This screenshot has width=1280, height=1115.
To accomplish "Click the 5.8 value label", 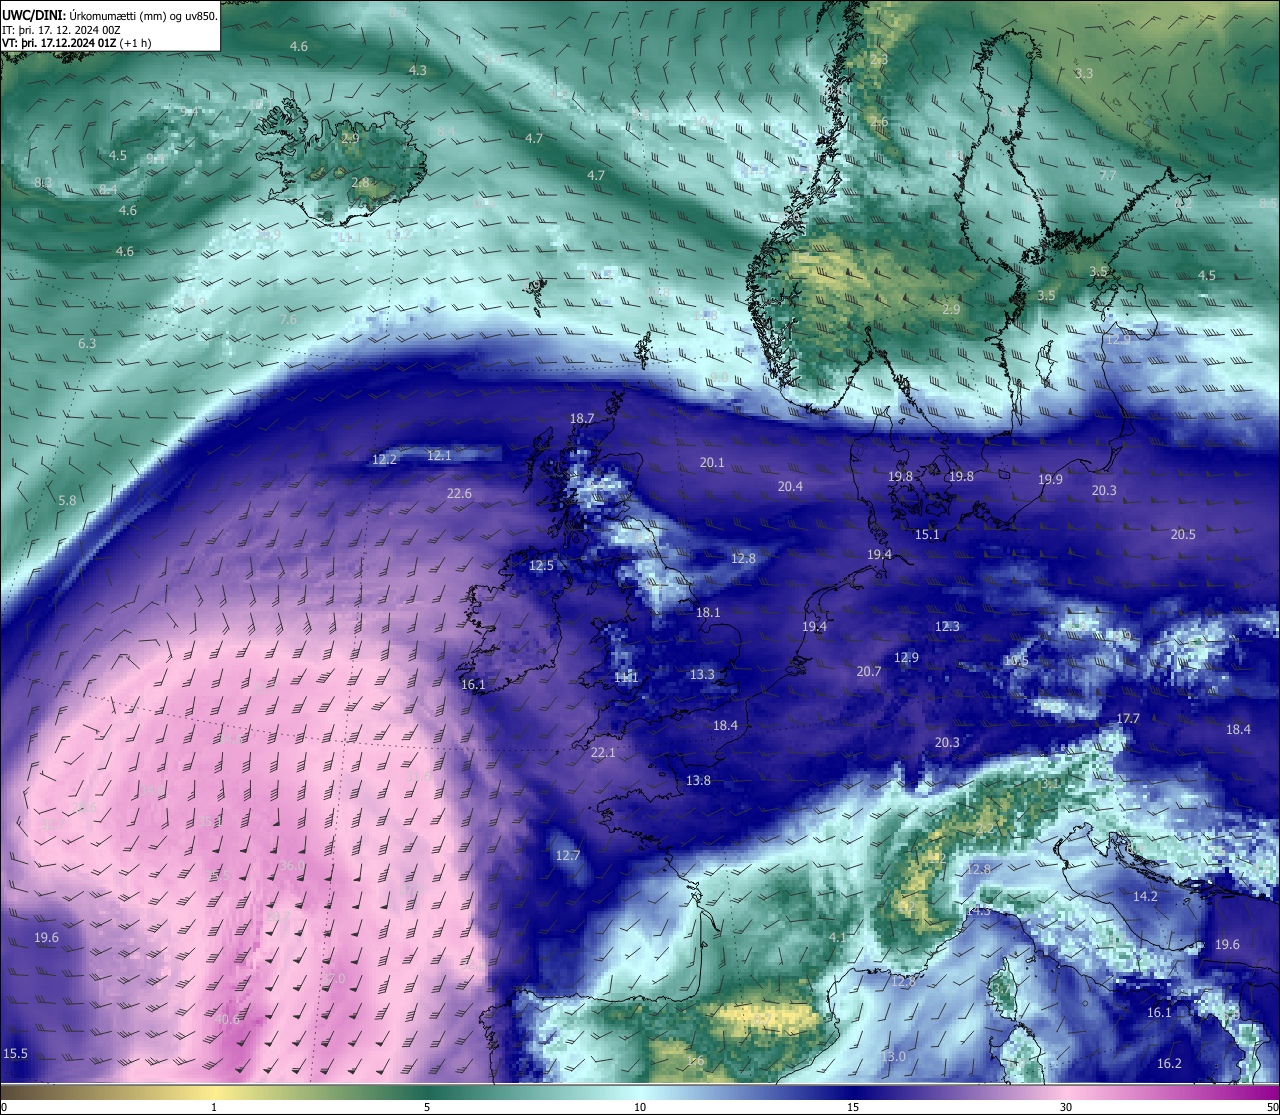I will click(67, 501).
